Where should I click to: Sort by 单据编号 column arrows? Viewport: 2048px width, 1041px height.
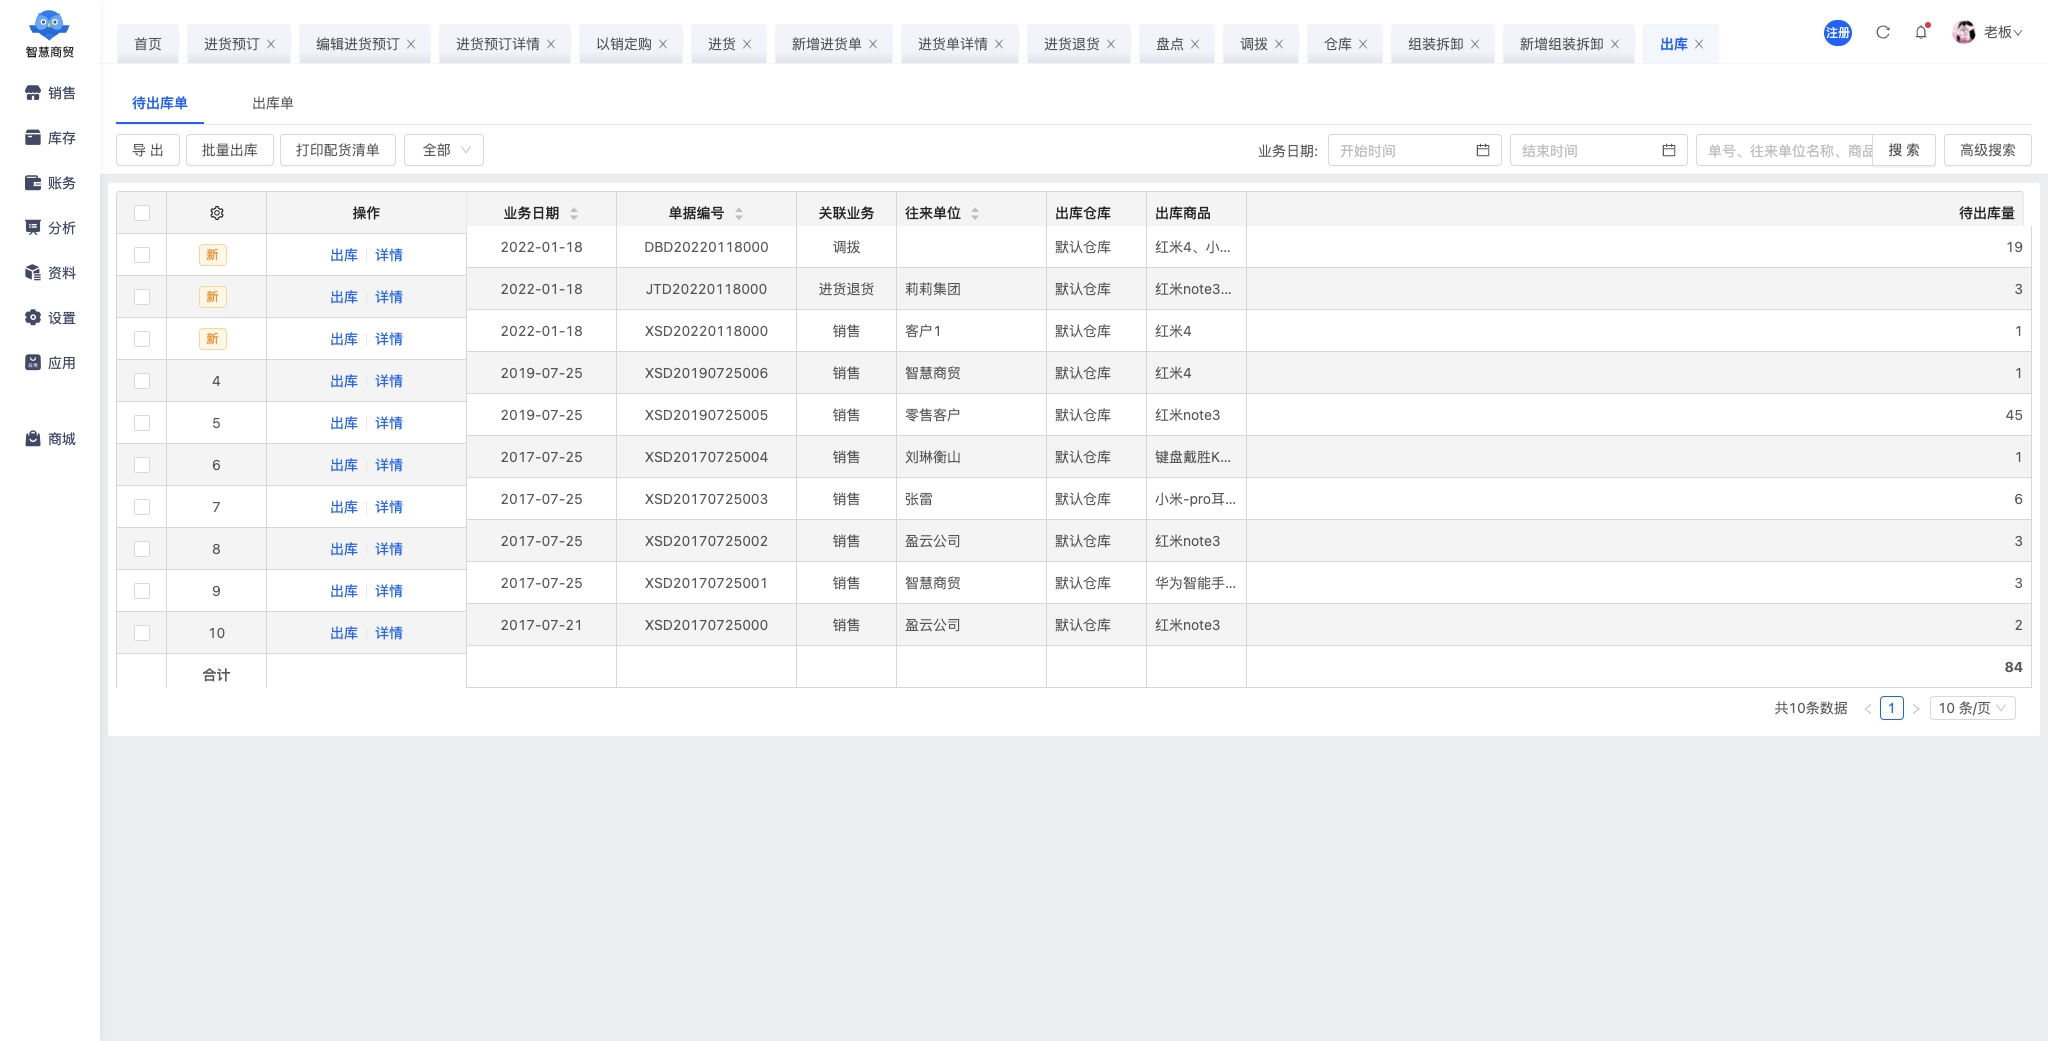tap(739, 213)
